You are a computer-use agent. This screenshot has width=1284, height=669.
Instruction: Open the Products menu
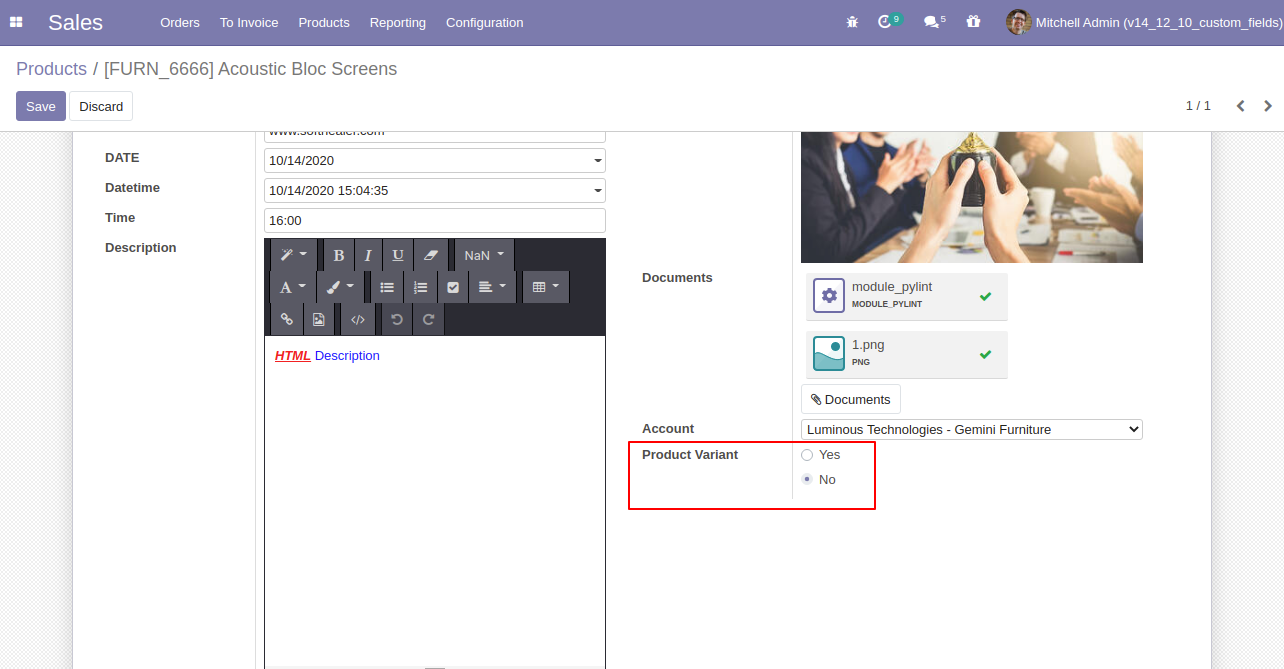pos(324,22)
